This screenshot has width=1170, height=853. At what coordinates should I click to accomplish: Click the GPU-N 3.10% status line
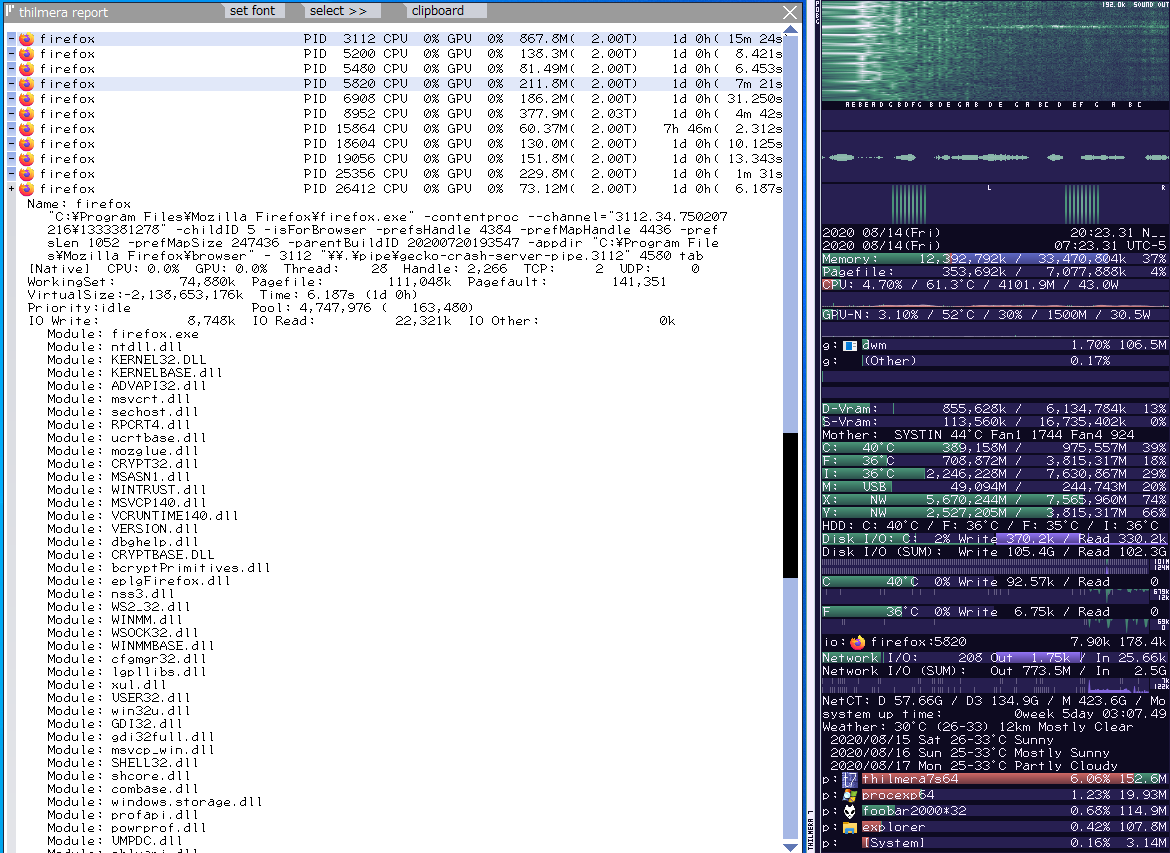click(994, 315)
